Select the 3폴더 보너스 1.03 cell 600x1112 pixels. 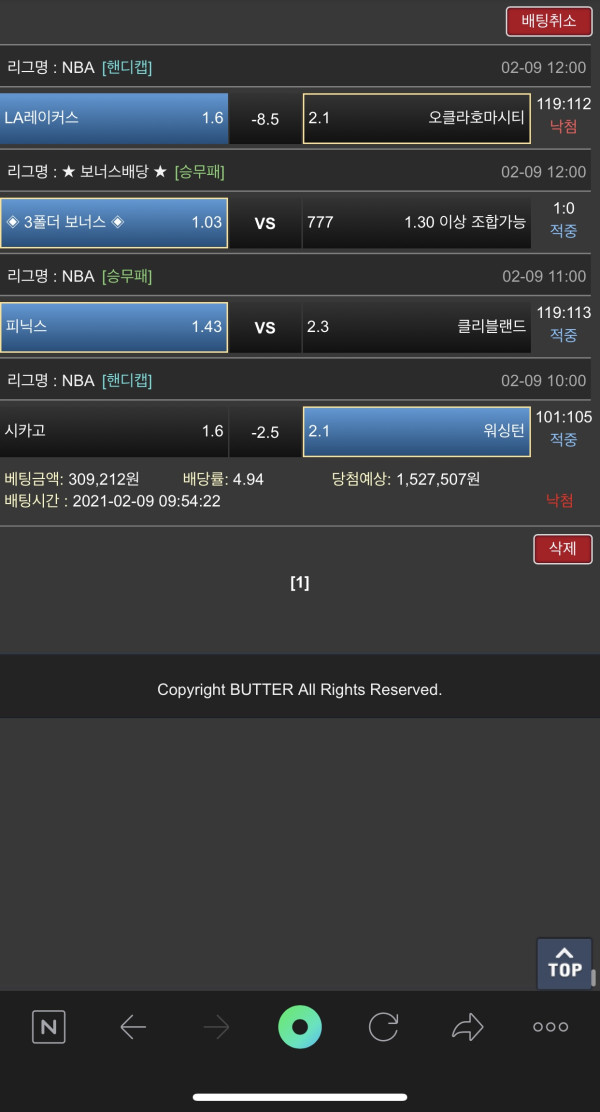[x=113, y=223]
